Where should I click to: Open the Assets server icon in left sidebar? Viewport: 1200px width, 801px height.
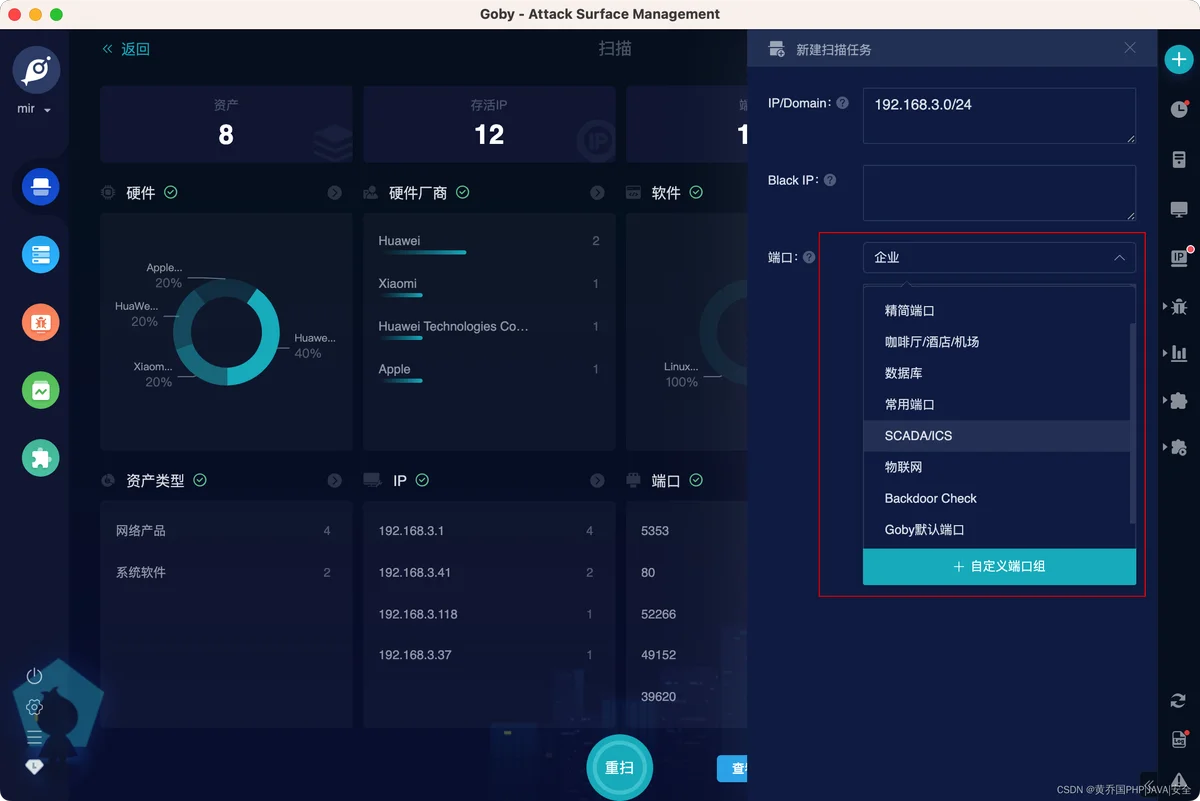(41, 255)
